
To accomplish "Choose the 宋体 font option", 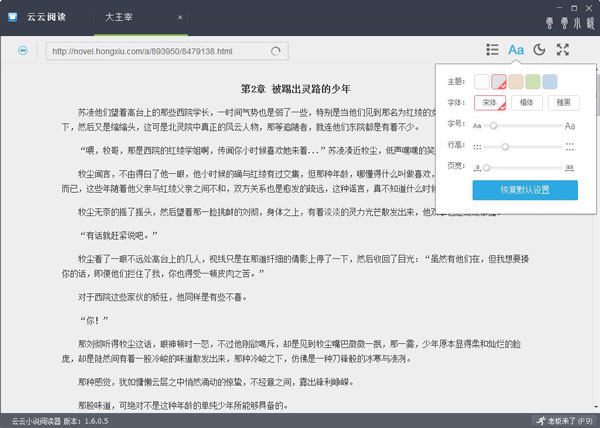I will coord(490,103).
